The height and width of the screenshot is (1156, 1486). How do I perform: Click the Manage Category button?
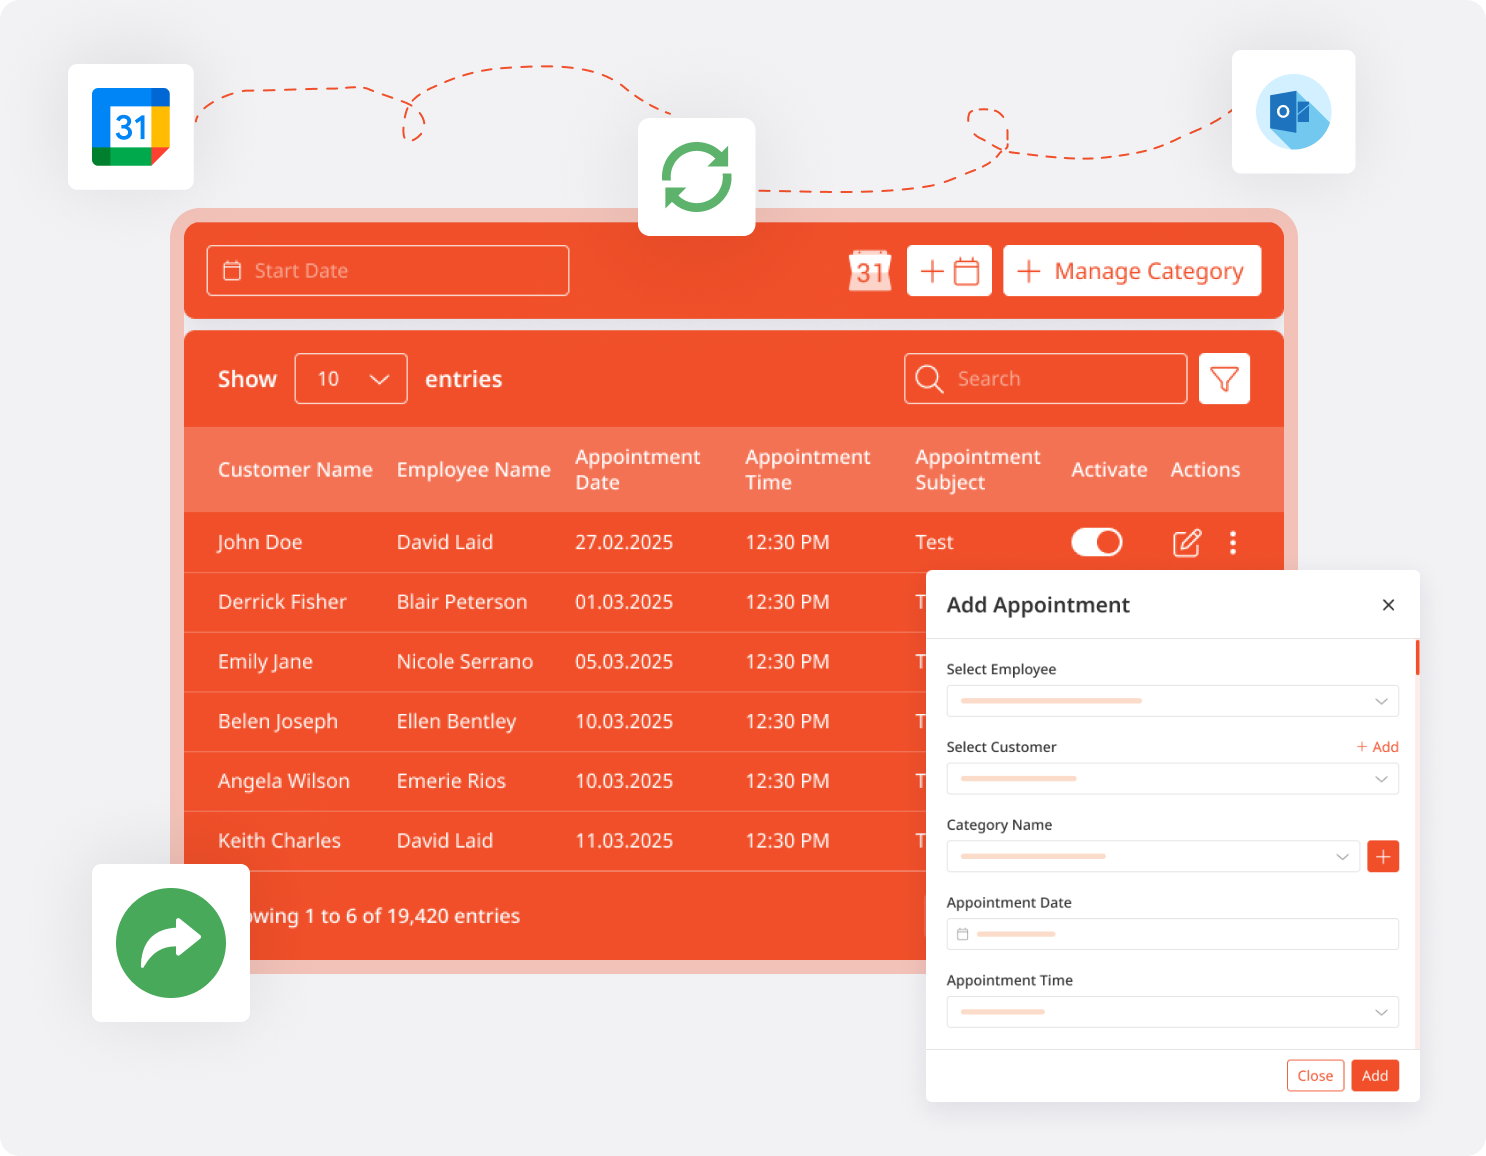pyautogui.click(x=1132, y=271)
